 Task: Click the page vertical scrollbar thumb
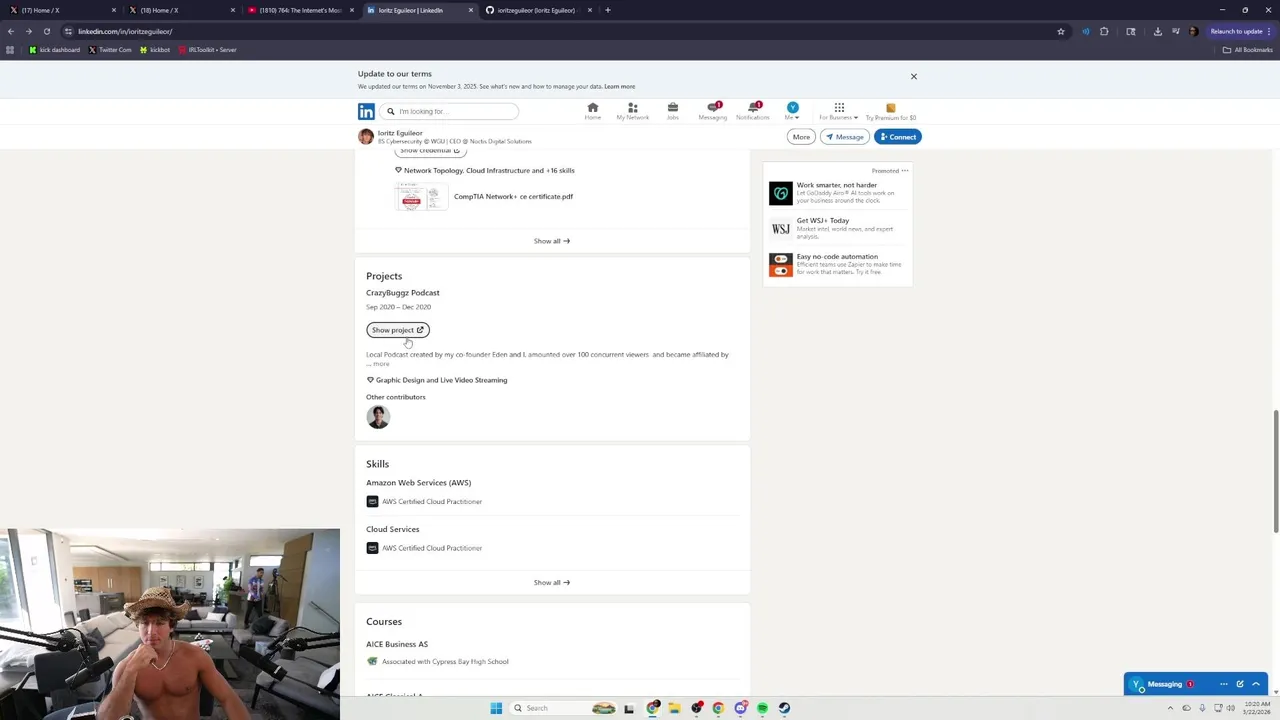[1275, 472]
